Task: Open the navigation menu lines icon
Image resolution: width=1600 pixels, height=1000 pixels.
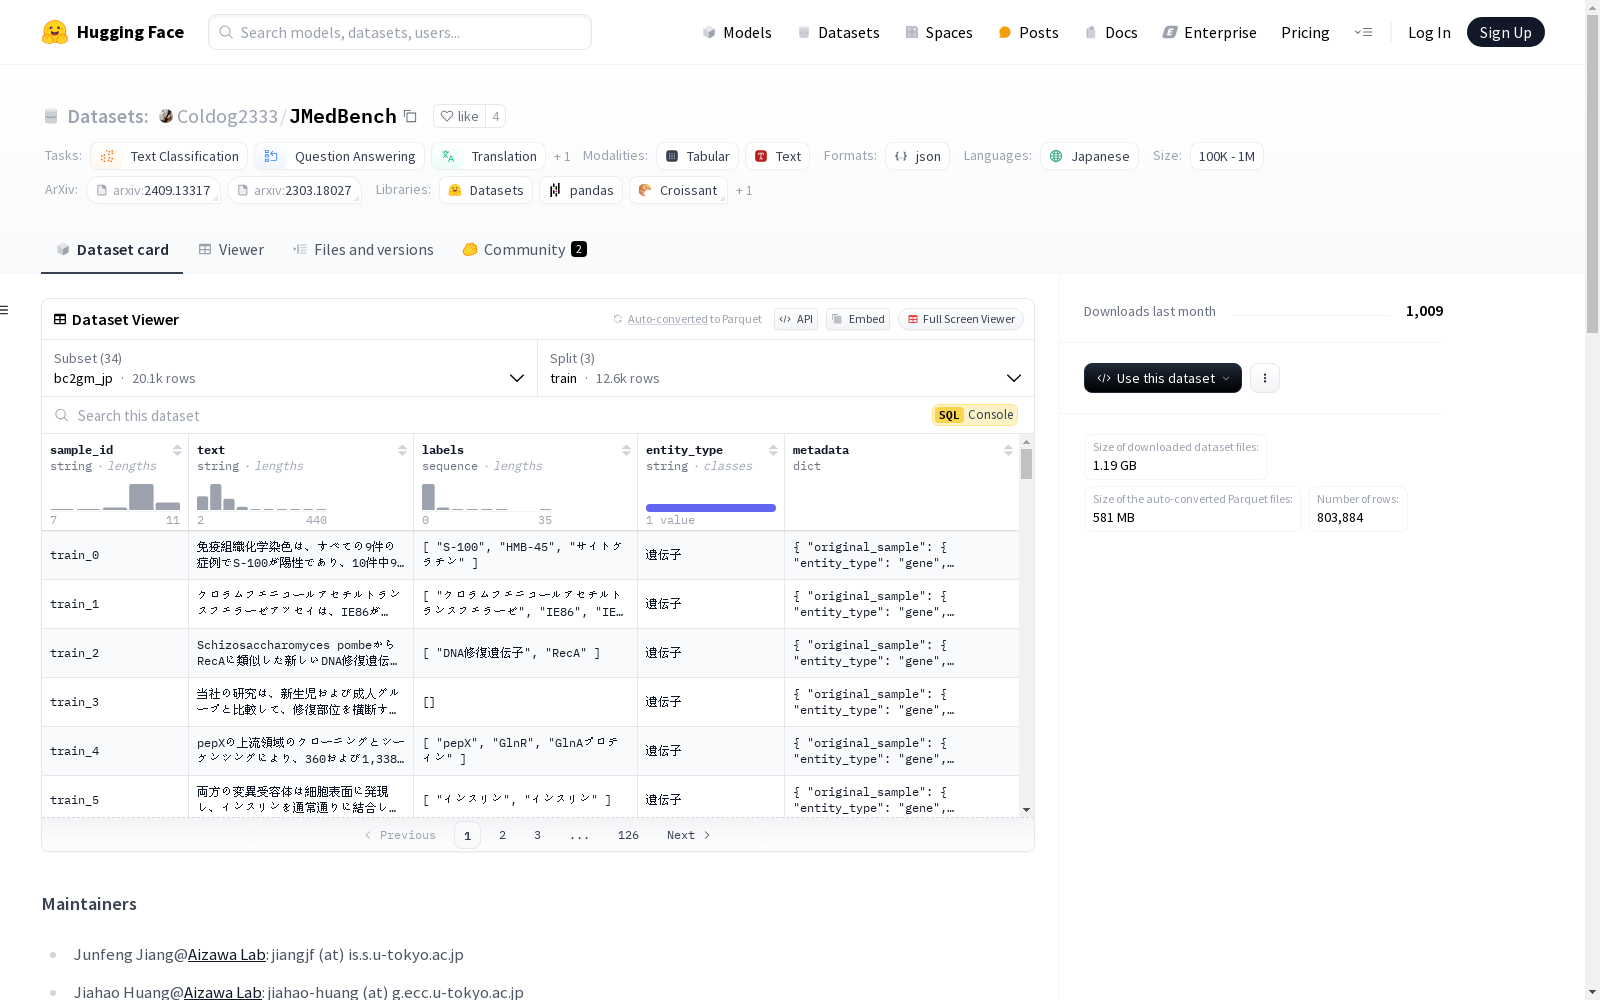Action: pos(1363,32)
